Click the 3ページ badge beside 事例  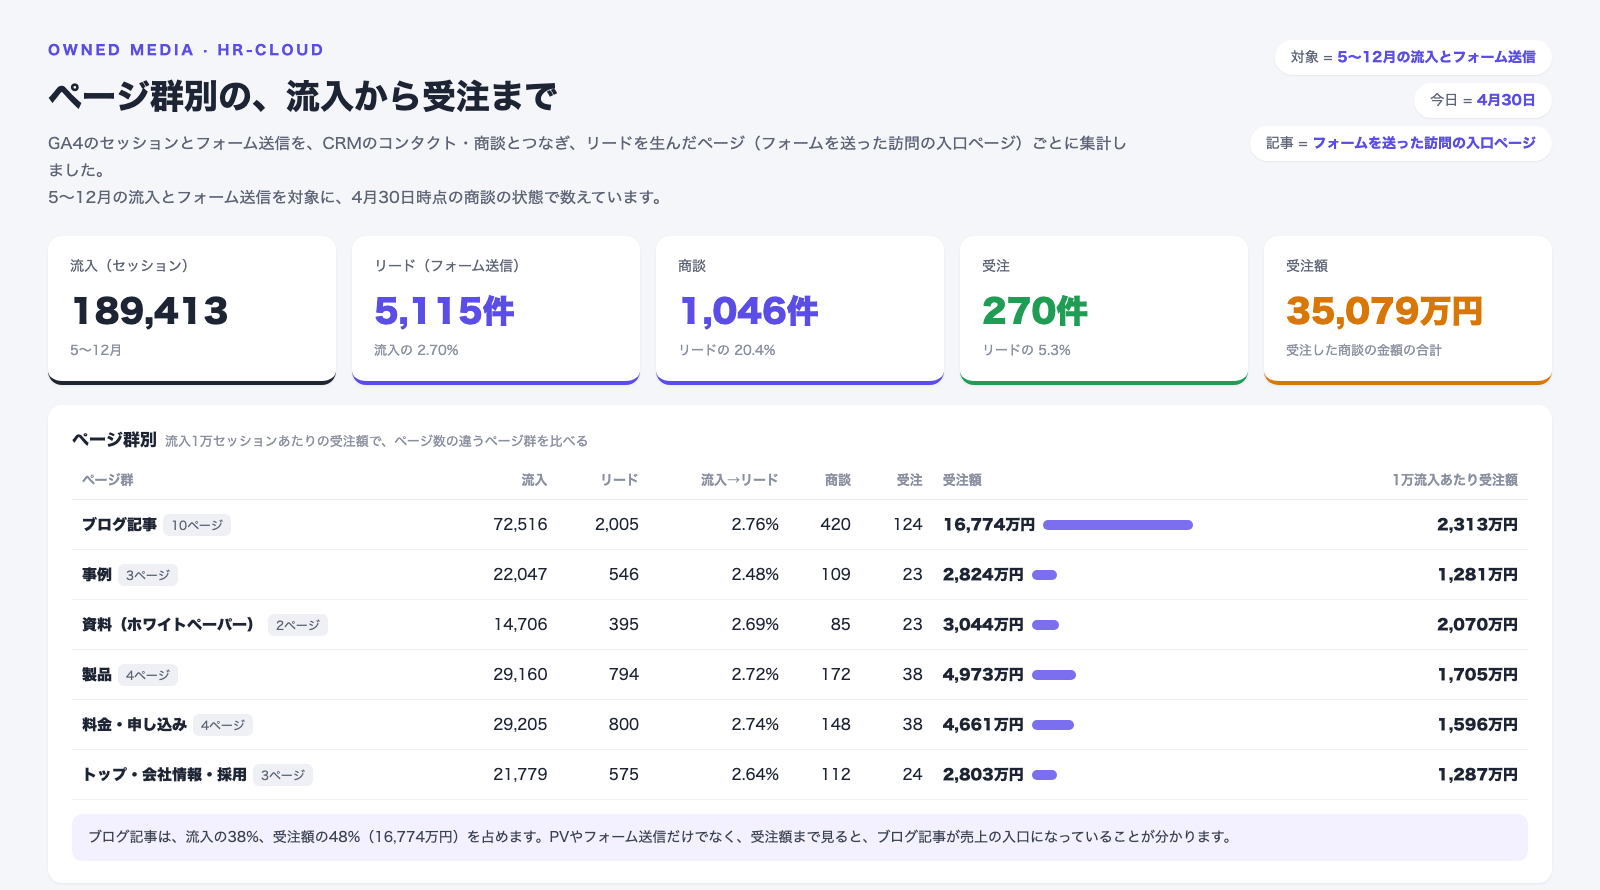coord(148,575)
